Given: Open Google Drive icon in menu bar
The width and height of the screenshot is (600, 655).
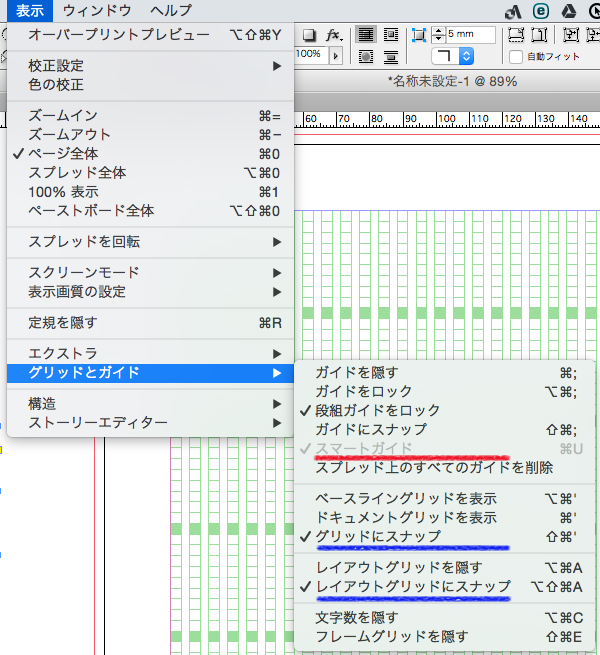Looking at the screenshot, I should (568, 11).
